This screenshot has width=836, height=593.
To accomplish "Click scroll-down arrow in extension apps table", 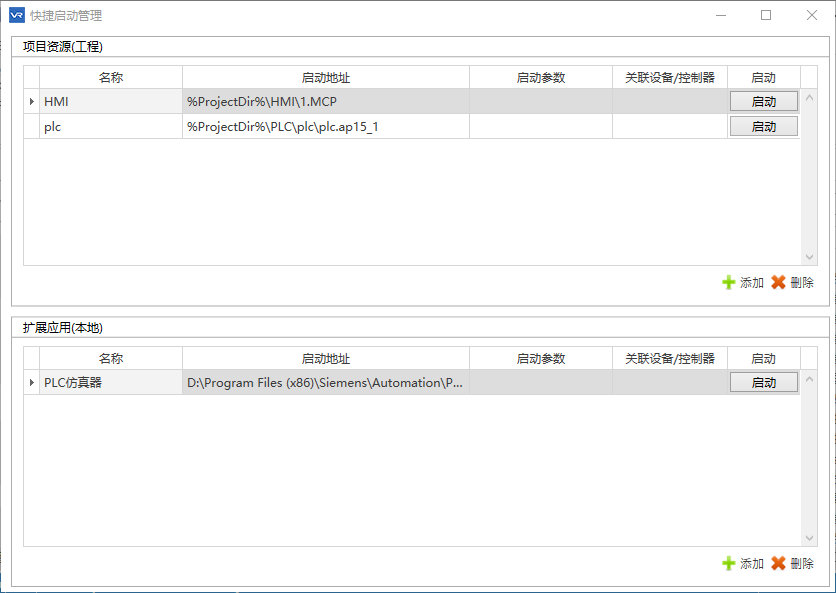I will point(809,538).
